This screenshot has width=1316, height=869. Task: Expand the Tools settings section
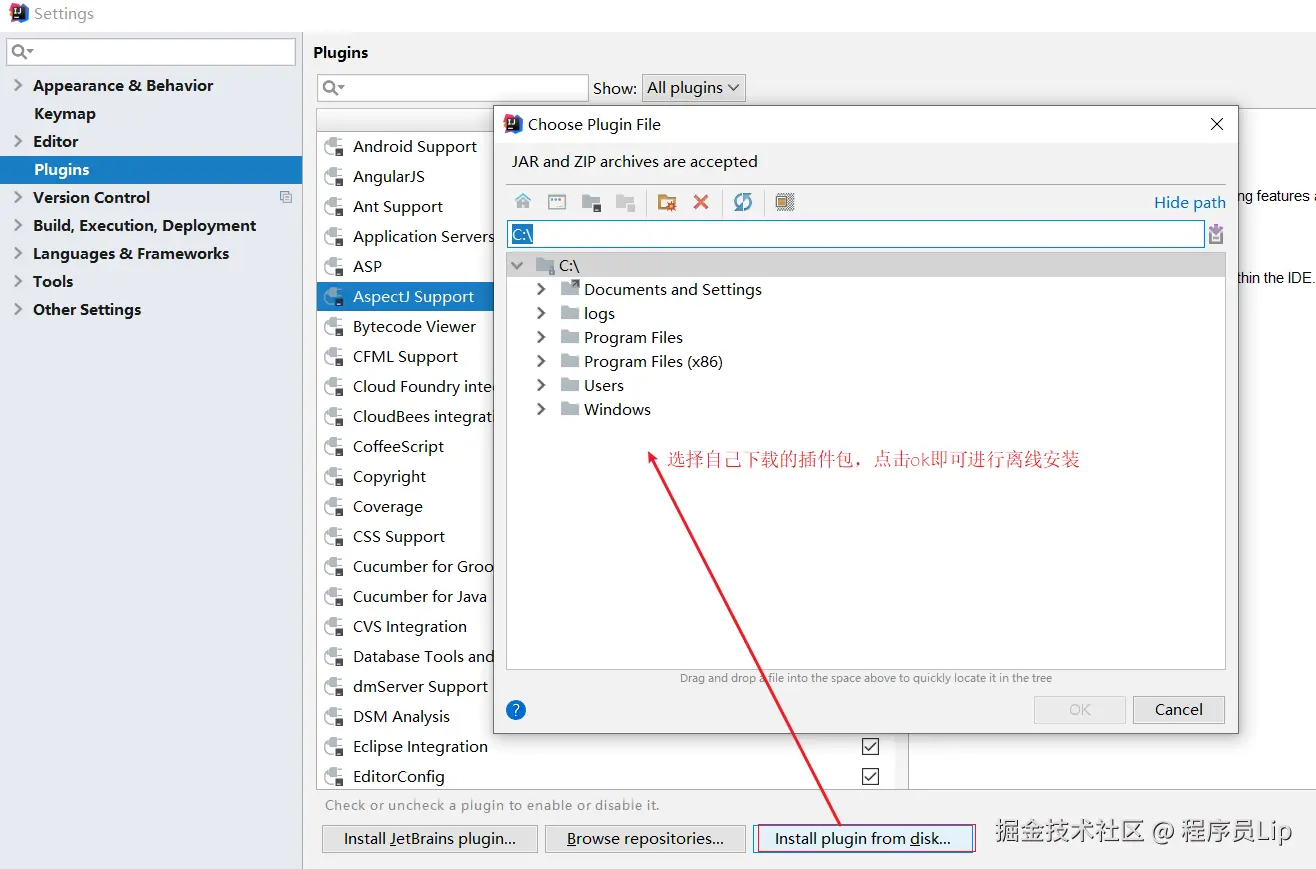tap(17, 281)
